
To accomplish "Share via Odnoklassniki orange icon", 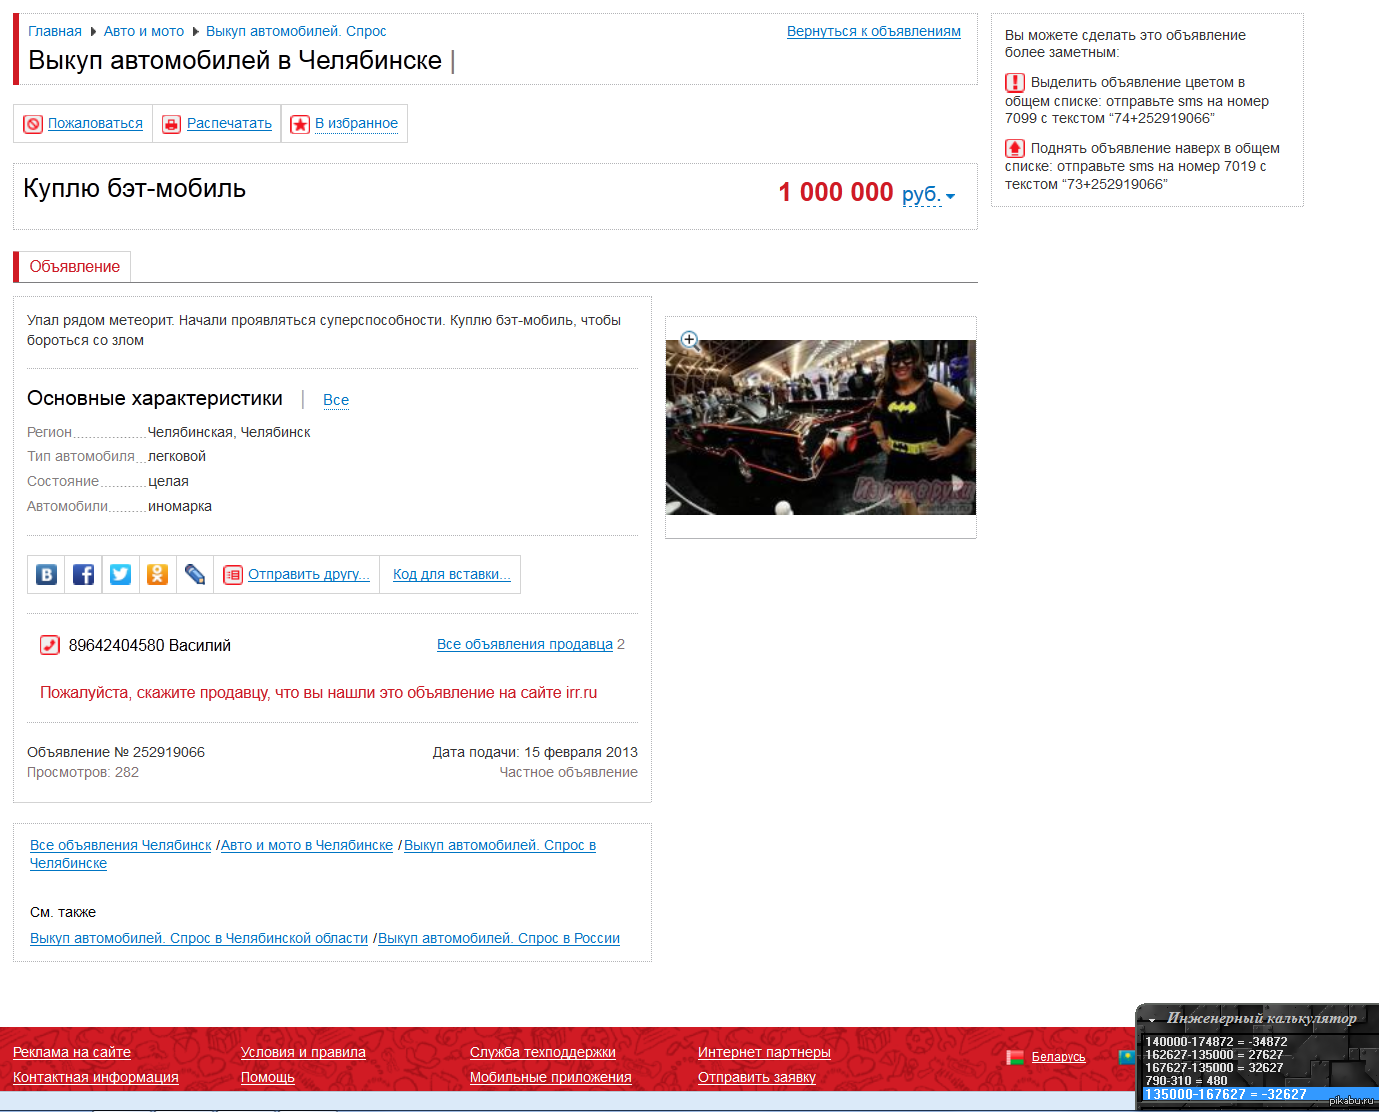I will 157,574.
